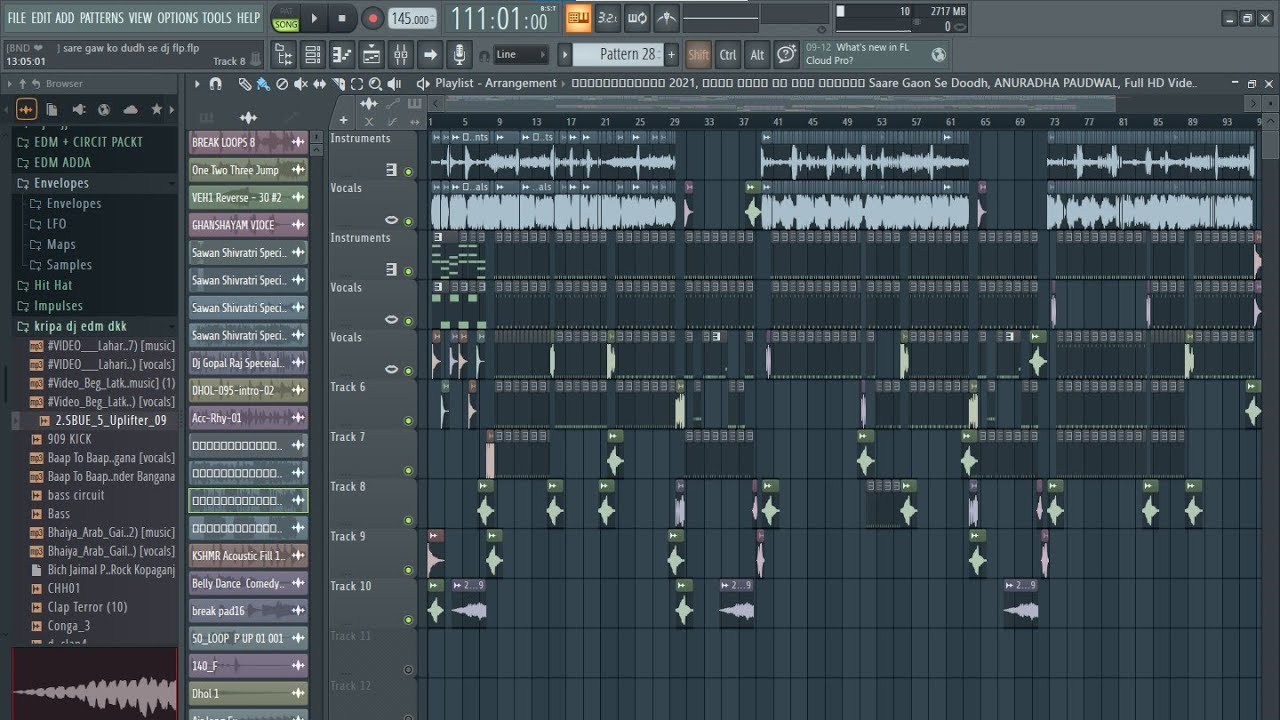This screenshot has width=1280, height=720.
Task: Mute Track 7 with its green LED
Action: pyautogui.click(x=408, y=471)
